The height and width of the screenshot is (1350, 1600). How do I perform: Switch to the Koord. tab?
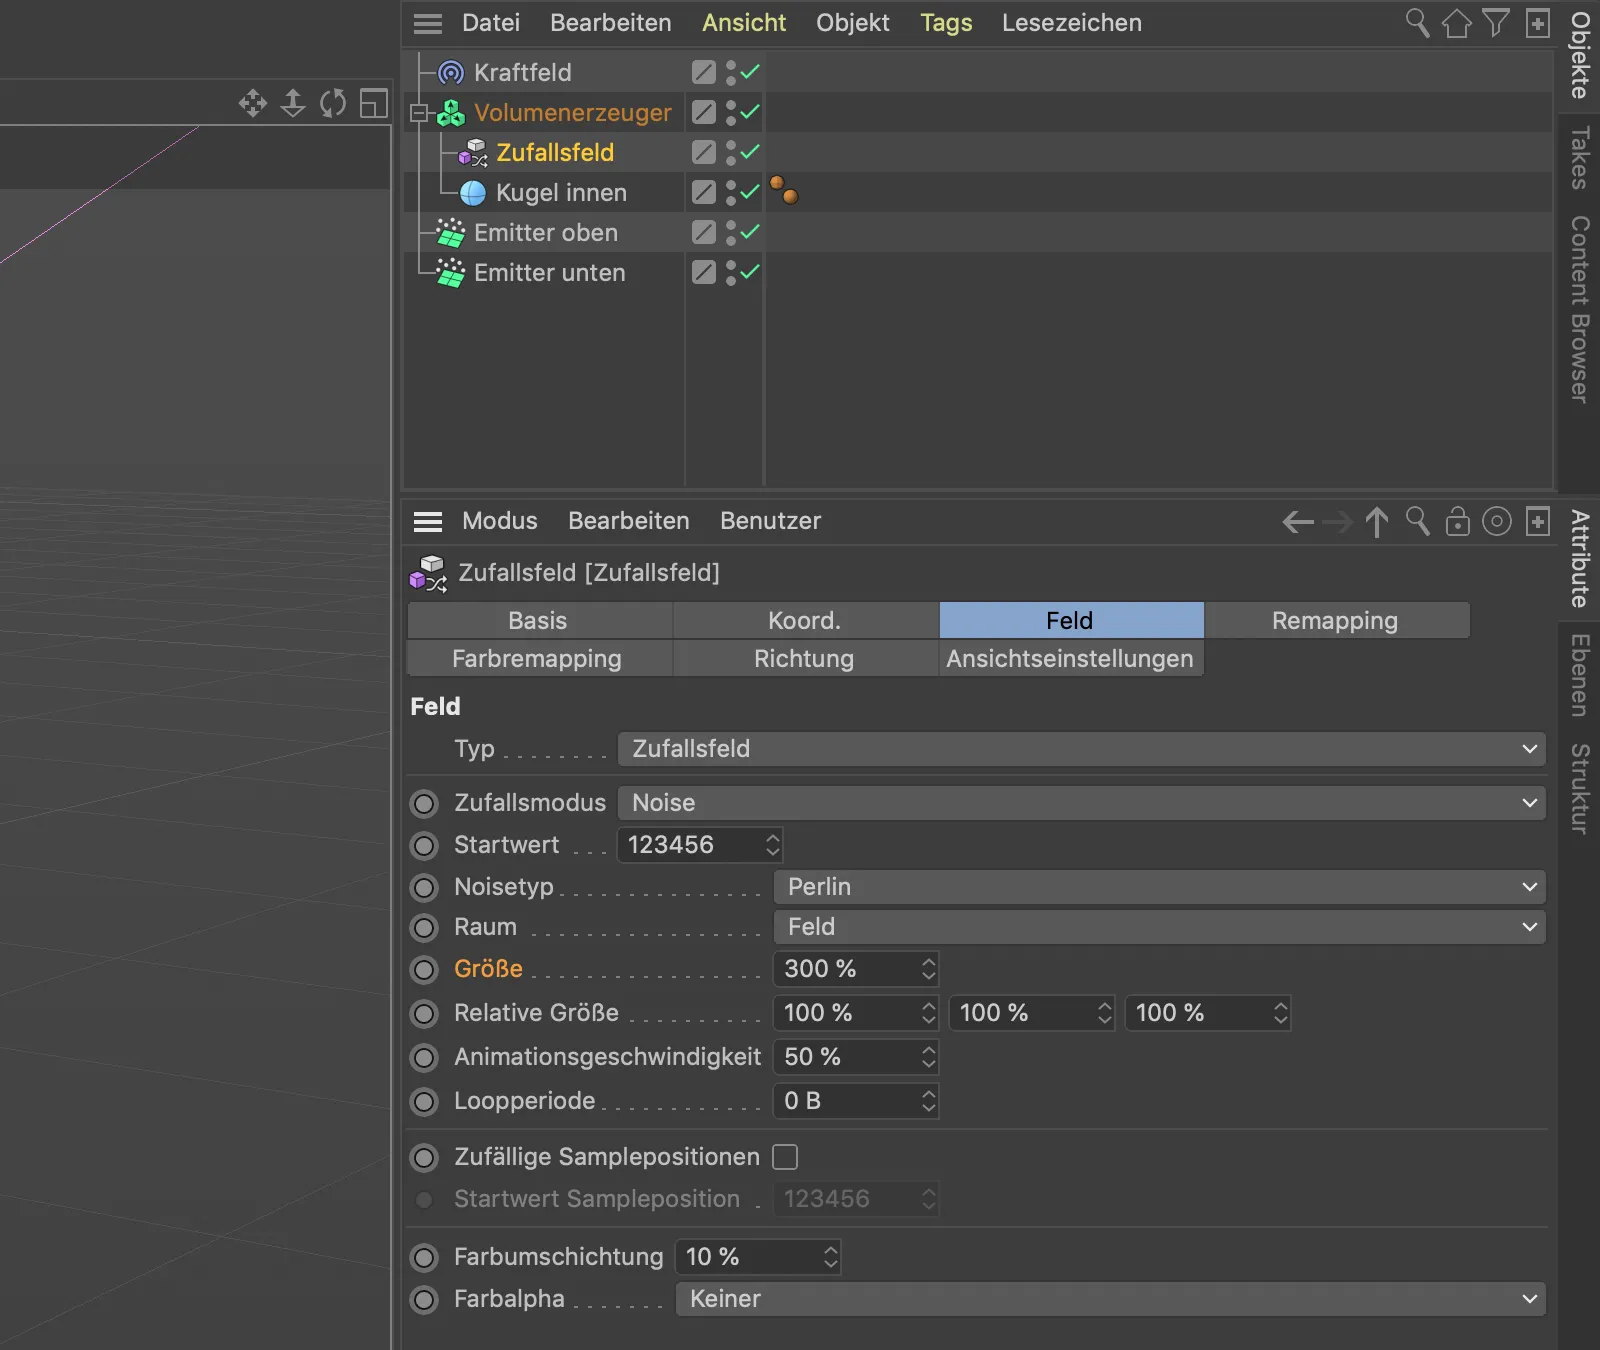[x=805, y=620]
